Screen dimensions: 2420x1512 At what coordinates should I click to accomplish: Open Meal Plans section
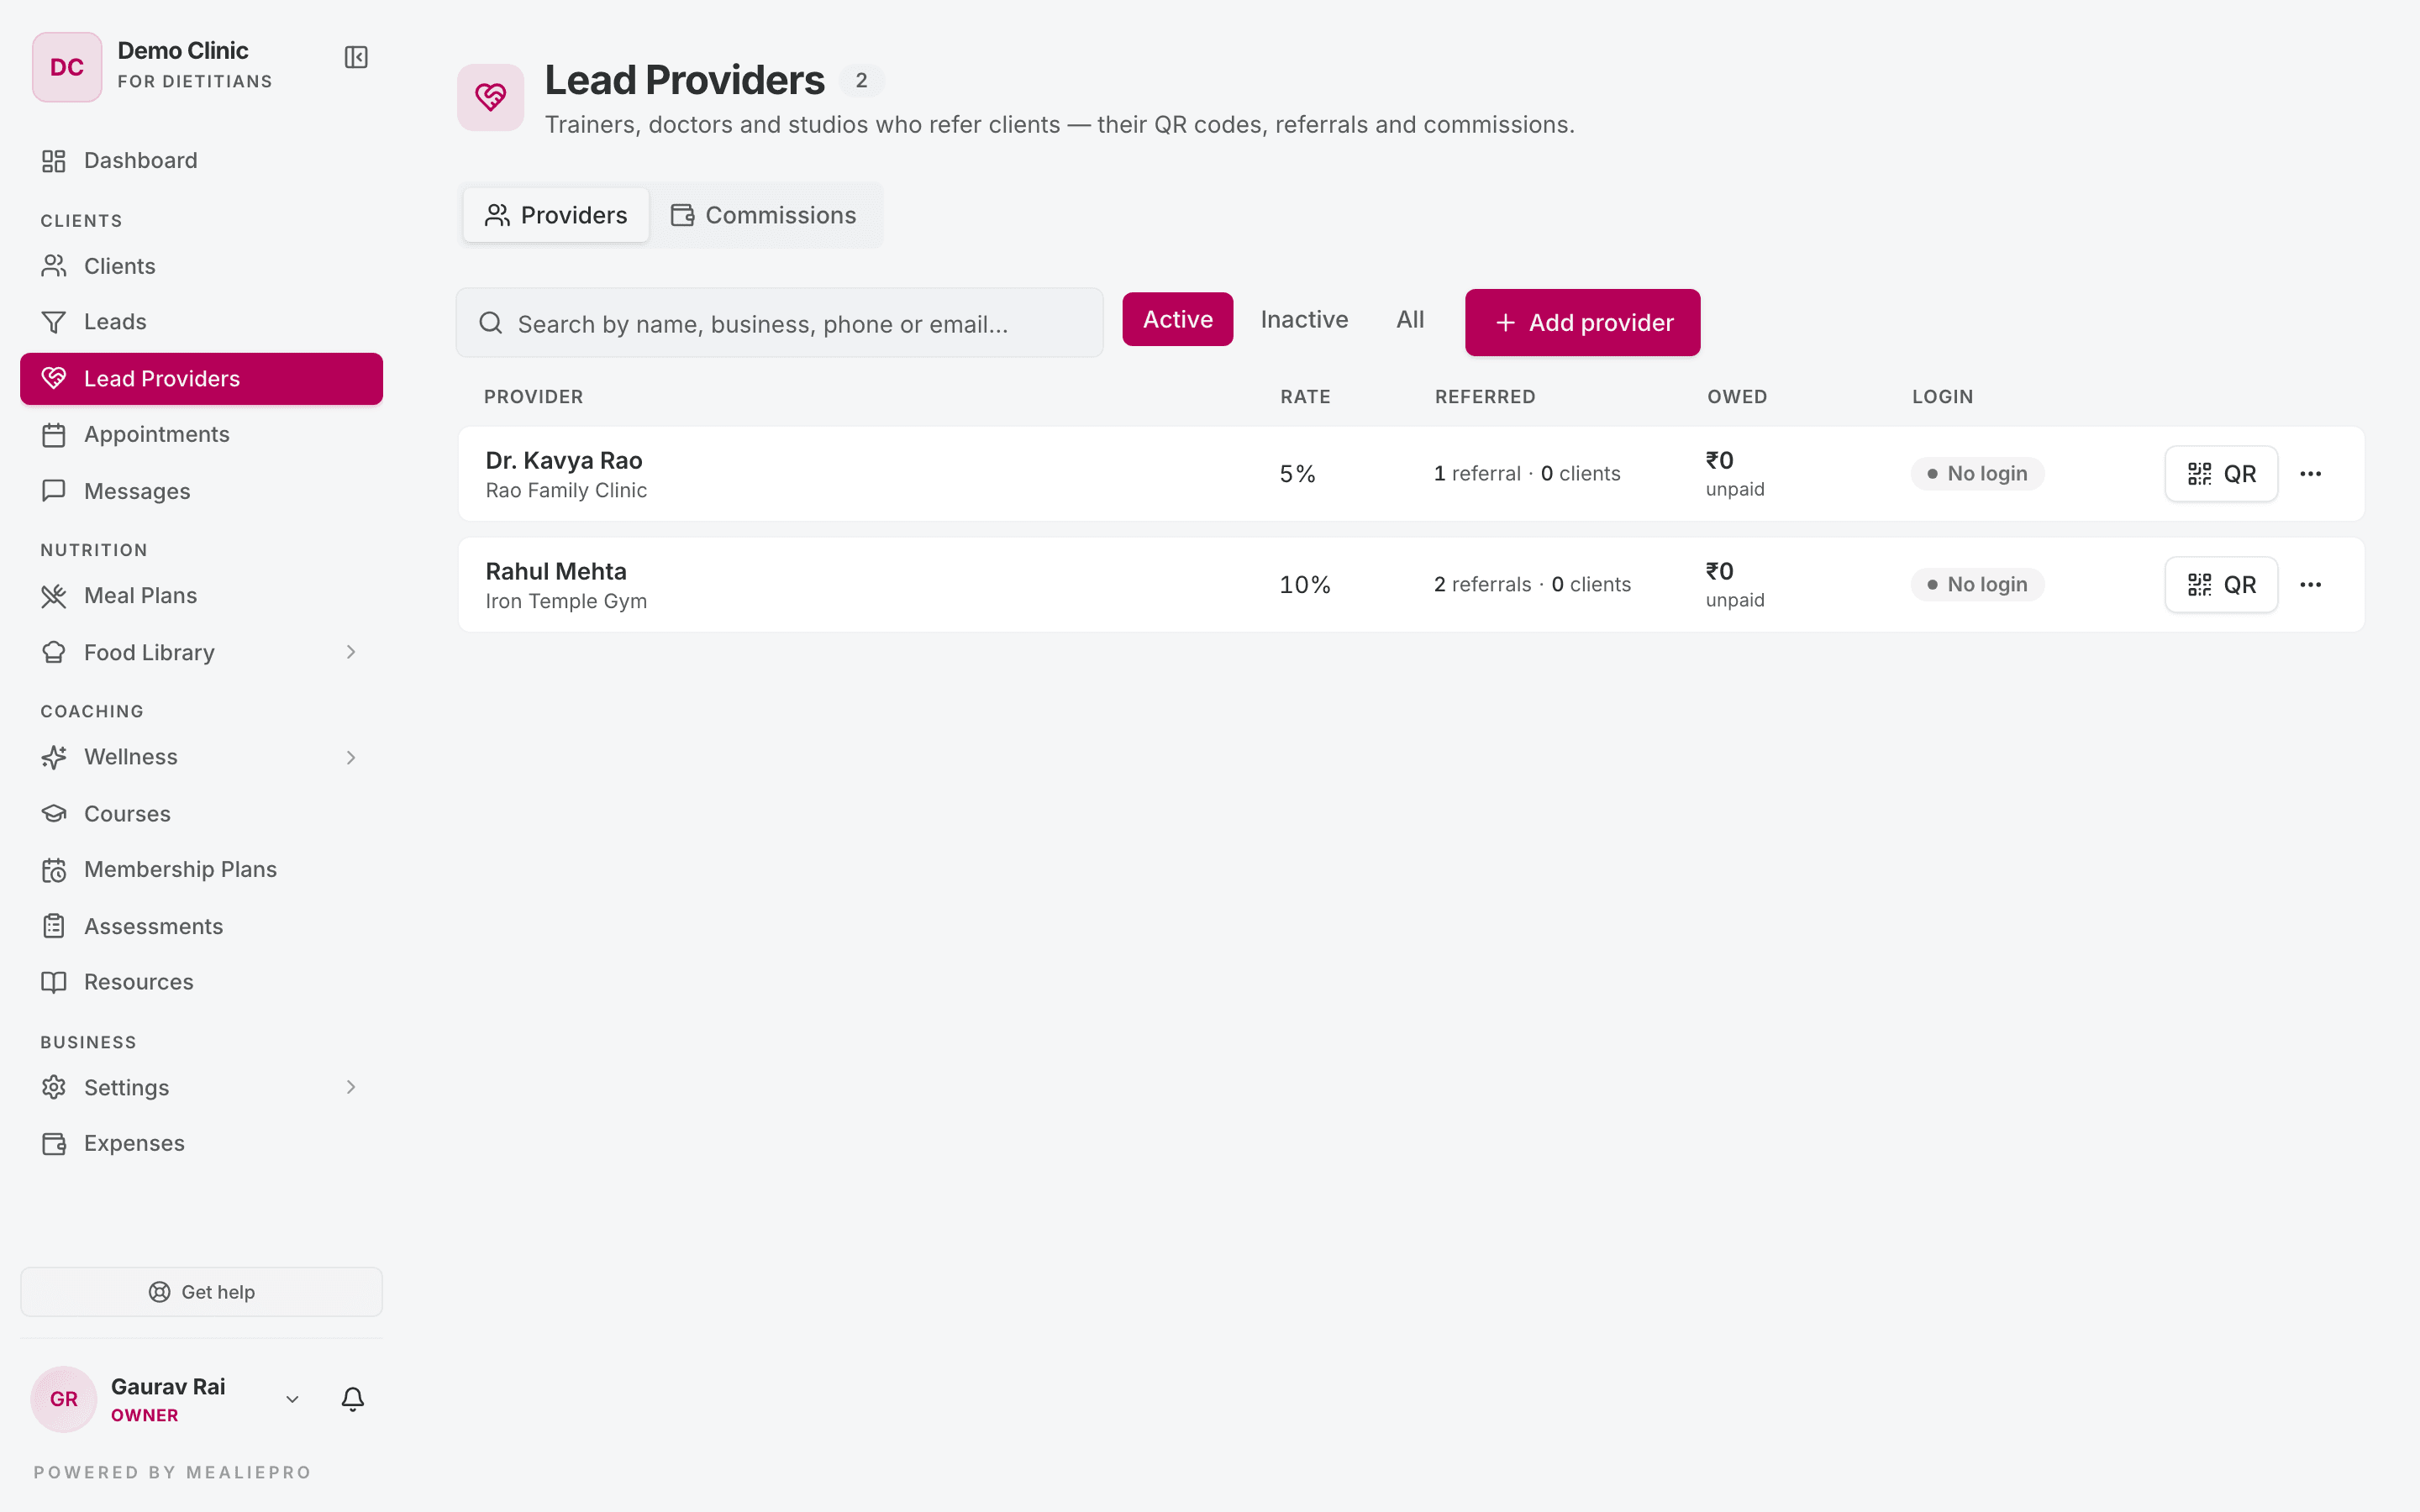[201, 595]
